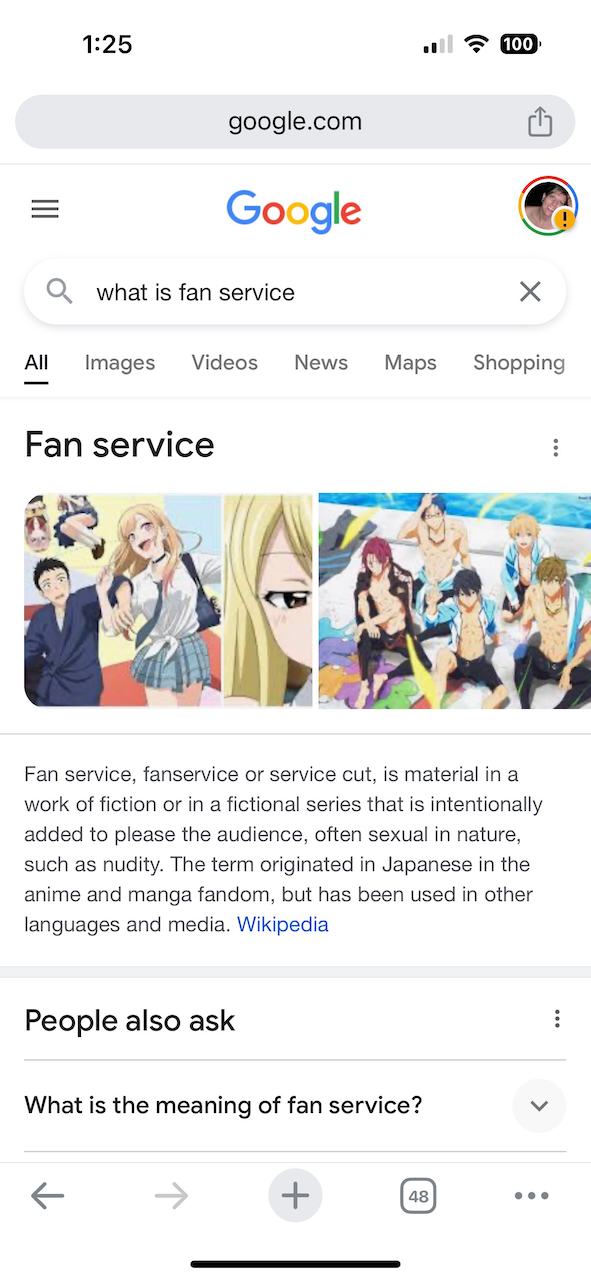Expand "What is the meaning of fan service?"
The image size is (591, 1280).
295,1105
